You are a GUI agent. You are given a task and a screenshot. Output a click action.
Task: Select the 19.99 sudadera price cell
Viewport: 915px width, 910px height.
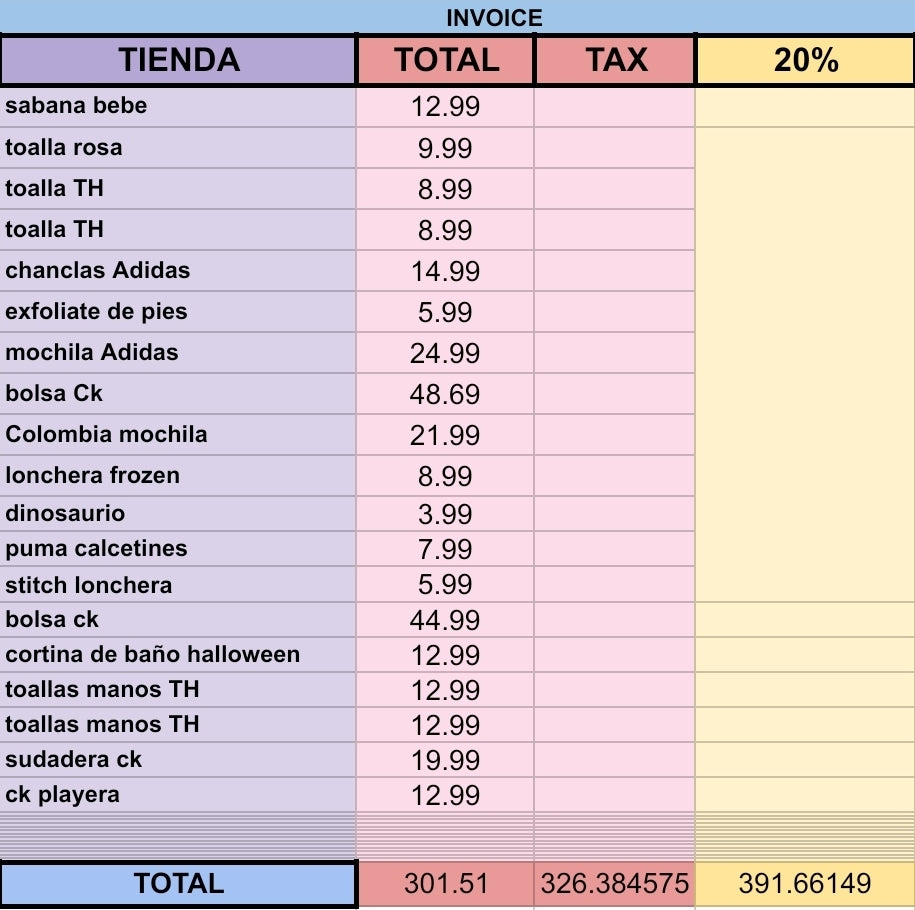[445, 760]
